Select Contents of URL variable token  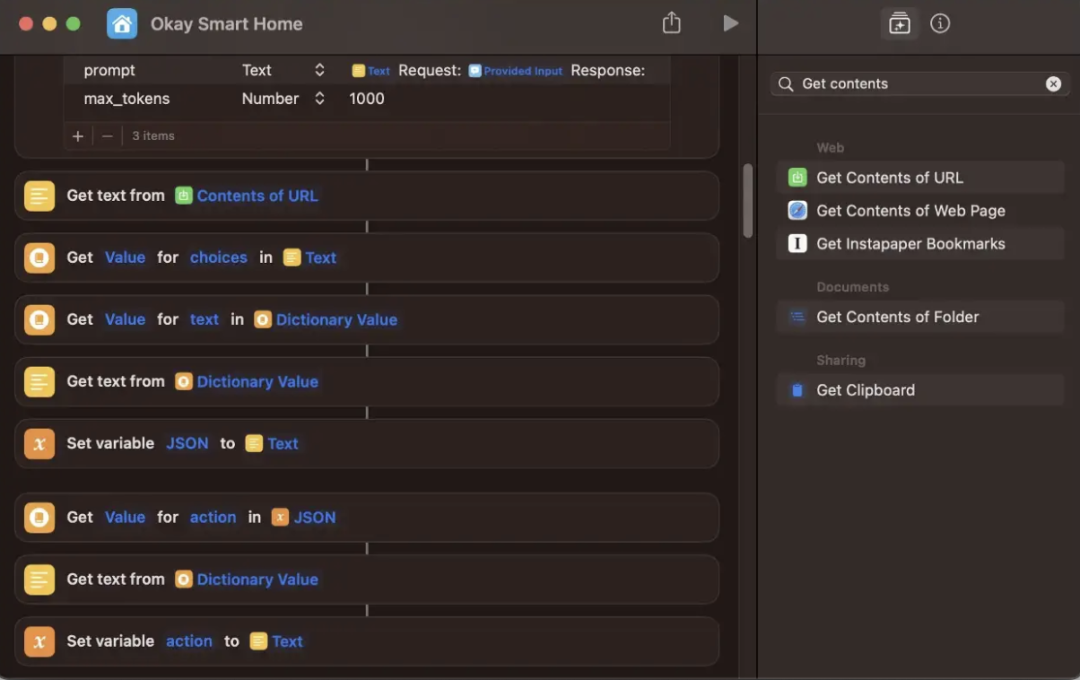pyautogui.click(x=247, y=196)
